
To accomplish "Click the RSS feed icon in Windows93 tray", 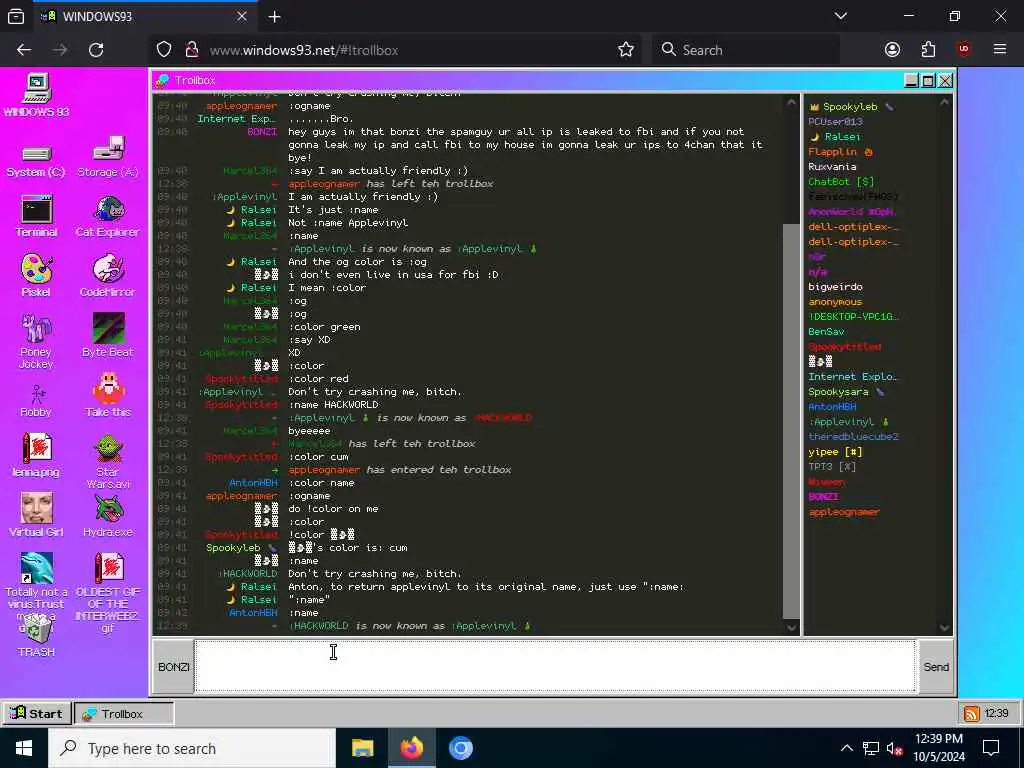I will click(971, 713).
